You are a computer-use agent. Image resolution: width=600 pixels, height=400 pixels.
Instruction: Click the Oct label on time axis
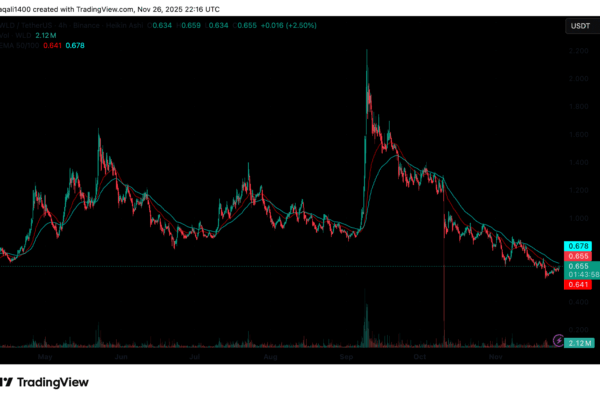tap(420, 355)
